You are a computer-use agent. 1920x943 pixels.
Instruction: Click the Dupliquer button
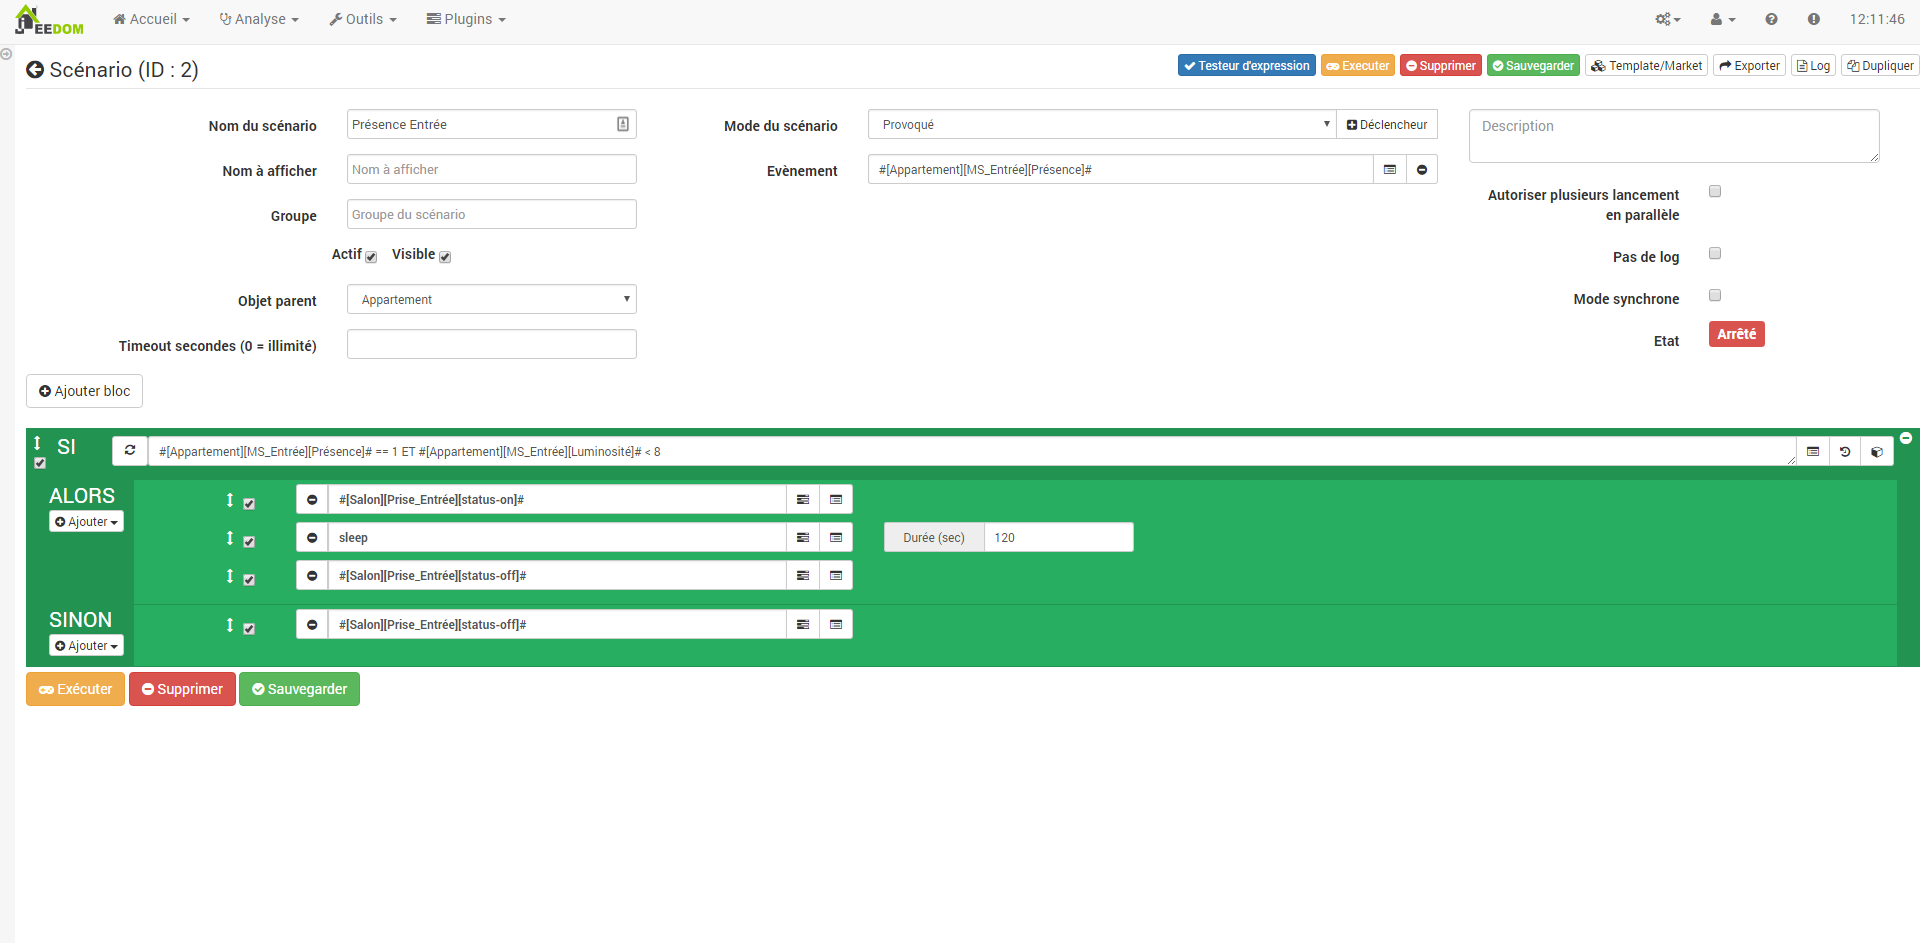pos(1880,66)
